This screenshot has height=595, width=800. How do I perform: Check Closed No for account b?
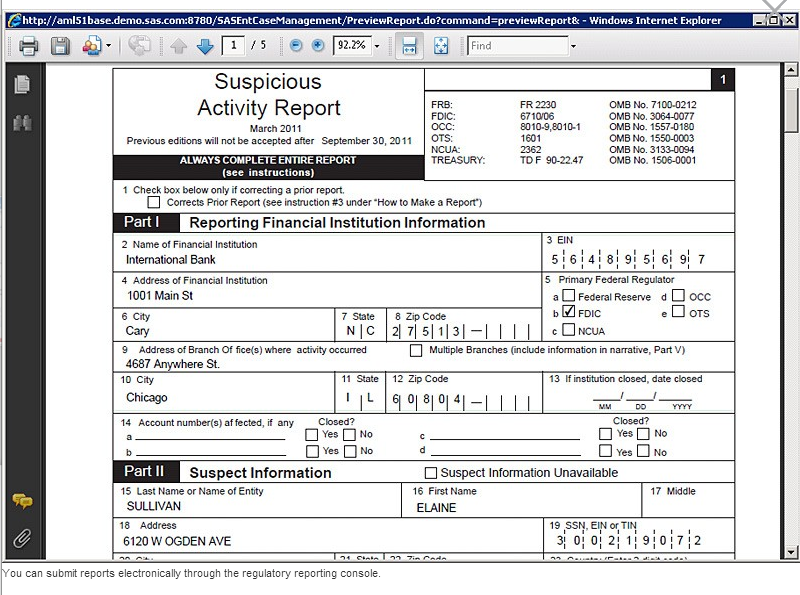tap(350, 452)
